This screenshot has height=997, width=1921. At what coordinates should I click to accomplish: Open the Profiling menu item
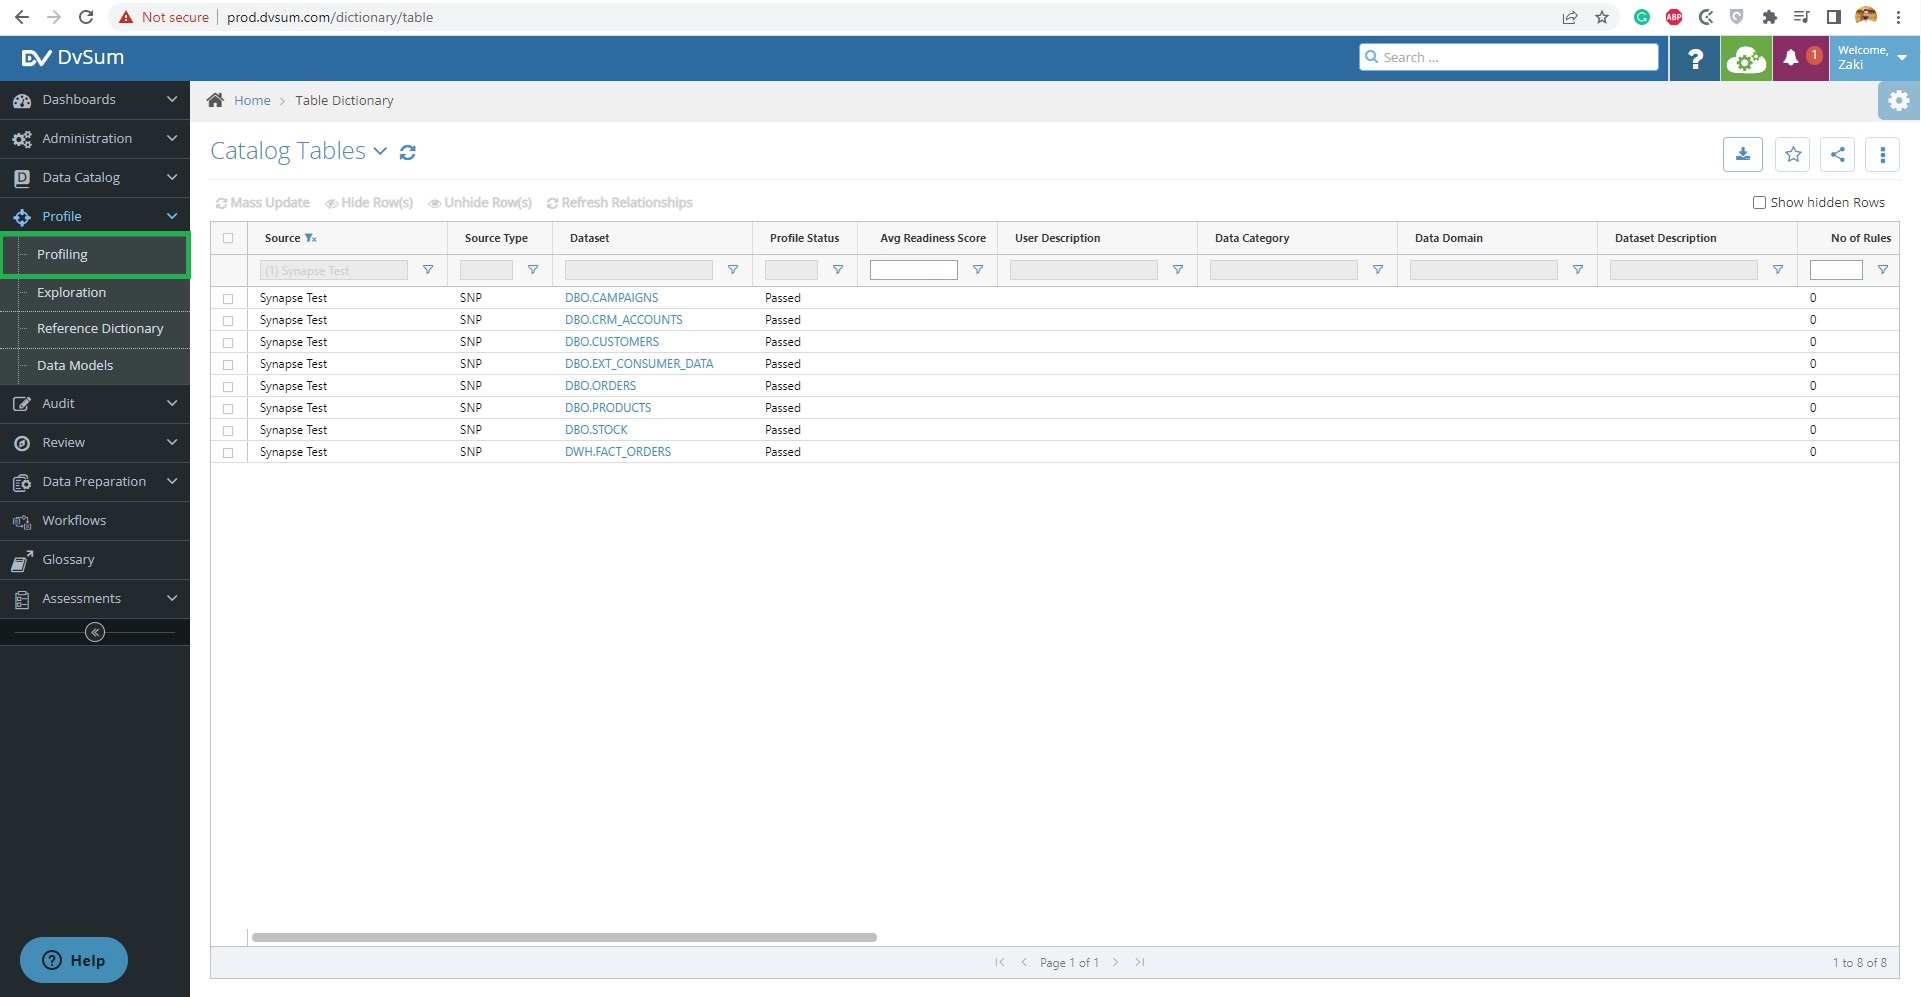tap(63, 254)
